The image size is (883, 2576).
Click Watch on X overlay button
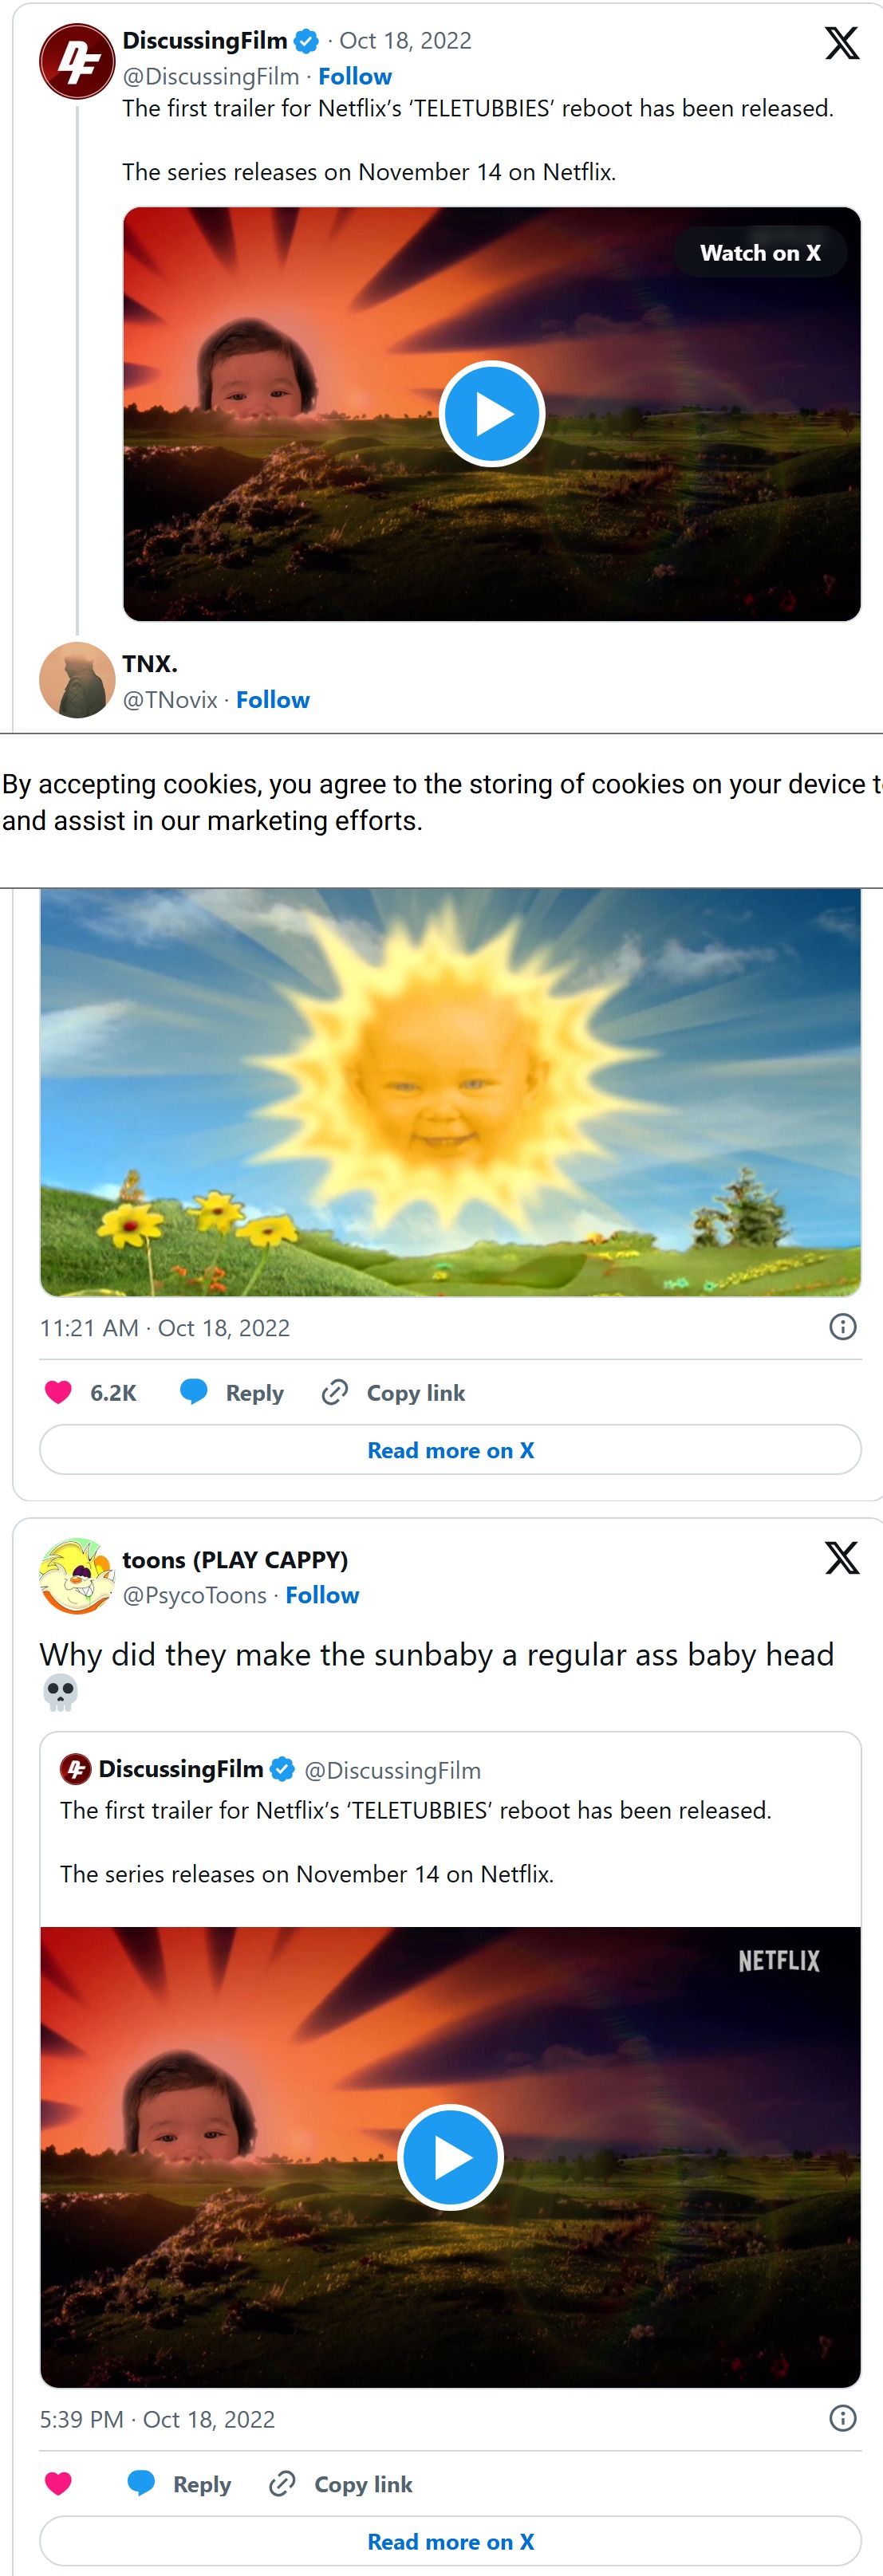tap(760, 253)
